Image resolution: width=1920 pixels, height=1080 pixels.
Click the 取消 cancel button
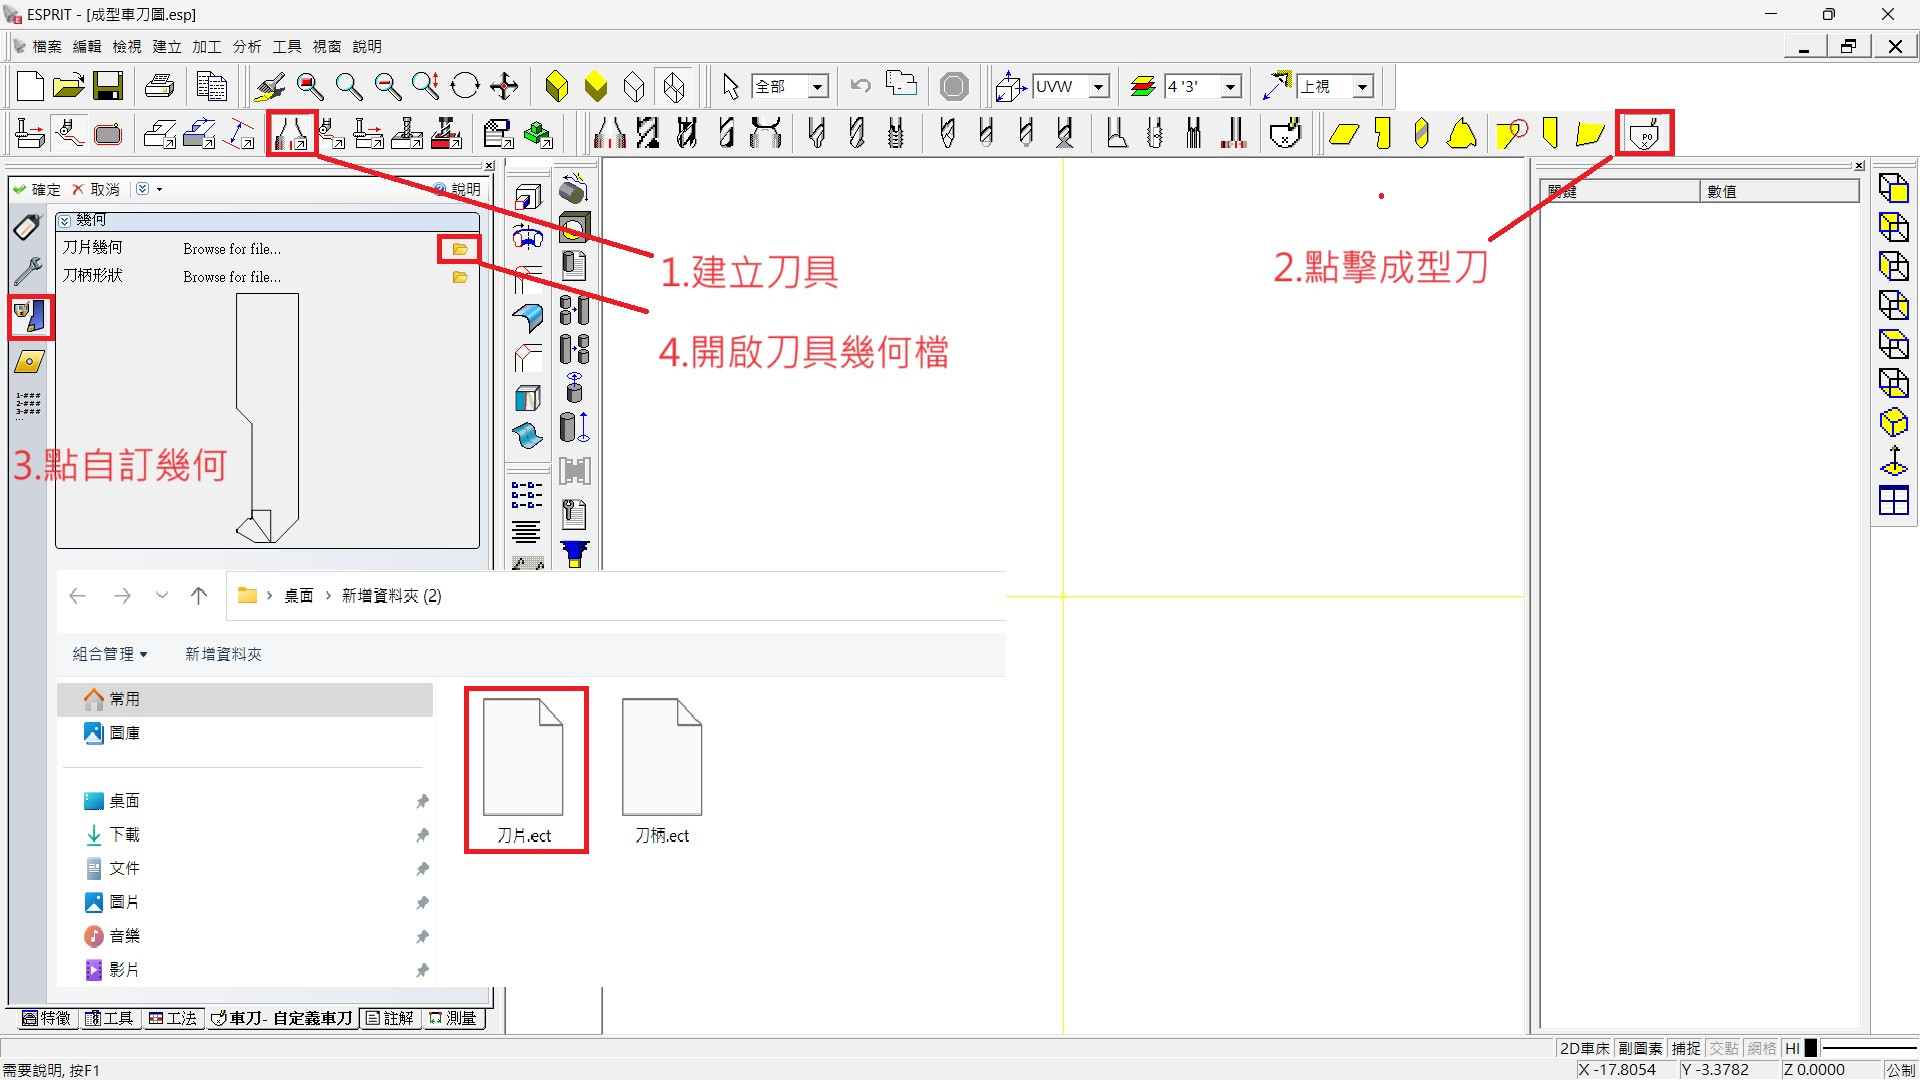point(95,189)
